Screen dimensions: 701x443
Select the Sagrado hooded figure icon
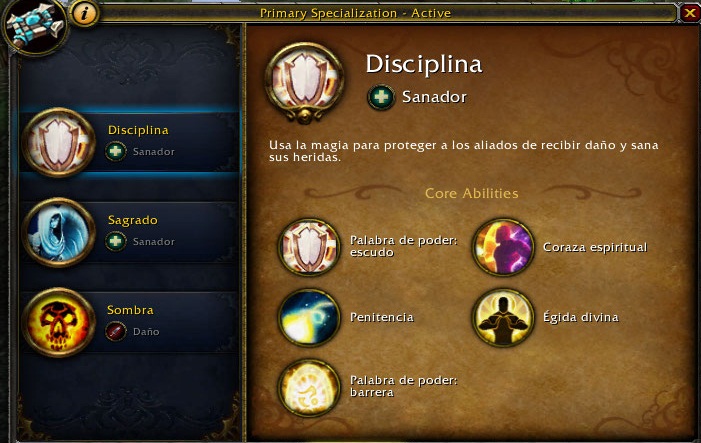[x=59, y=232]
